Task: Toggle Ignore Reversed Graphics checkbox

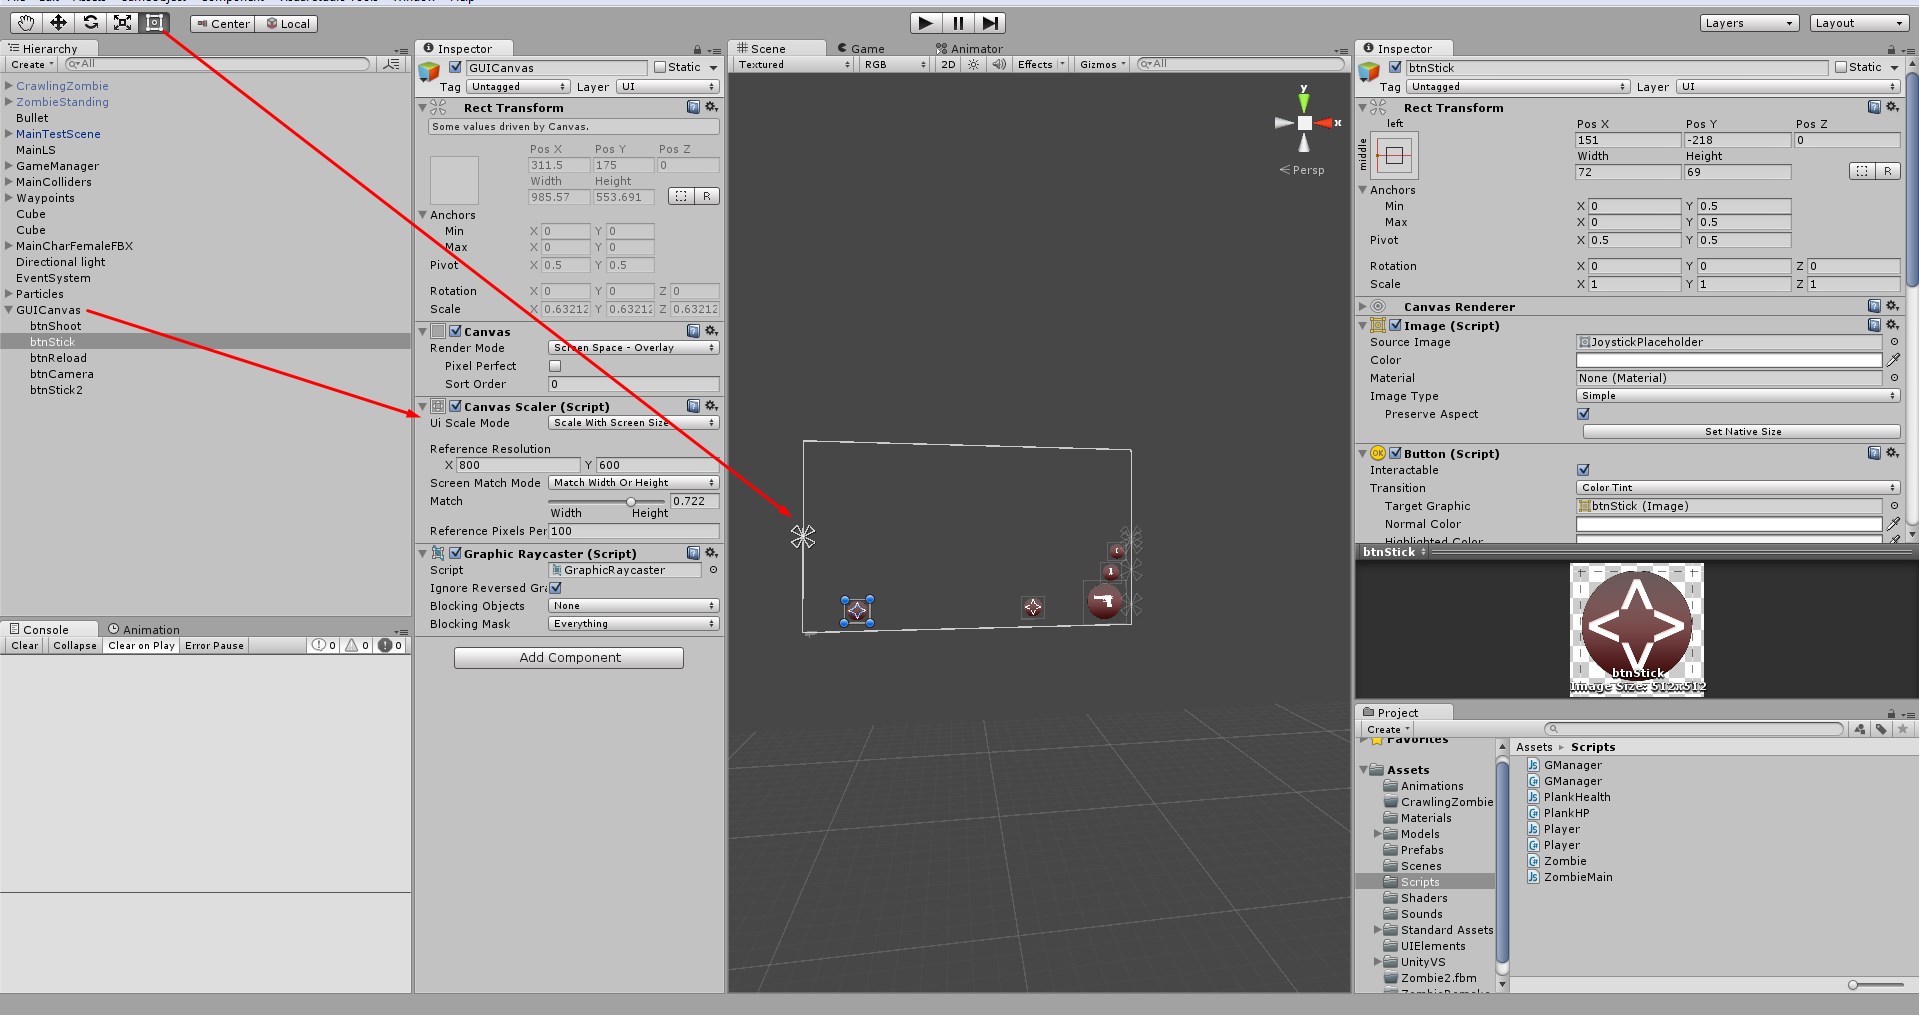Action: 555,588
